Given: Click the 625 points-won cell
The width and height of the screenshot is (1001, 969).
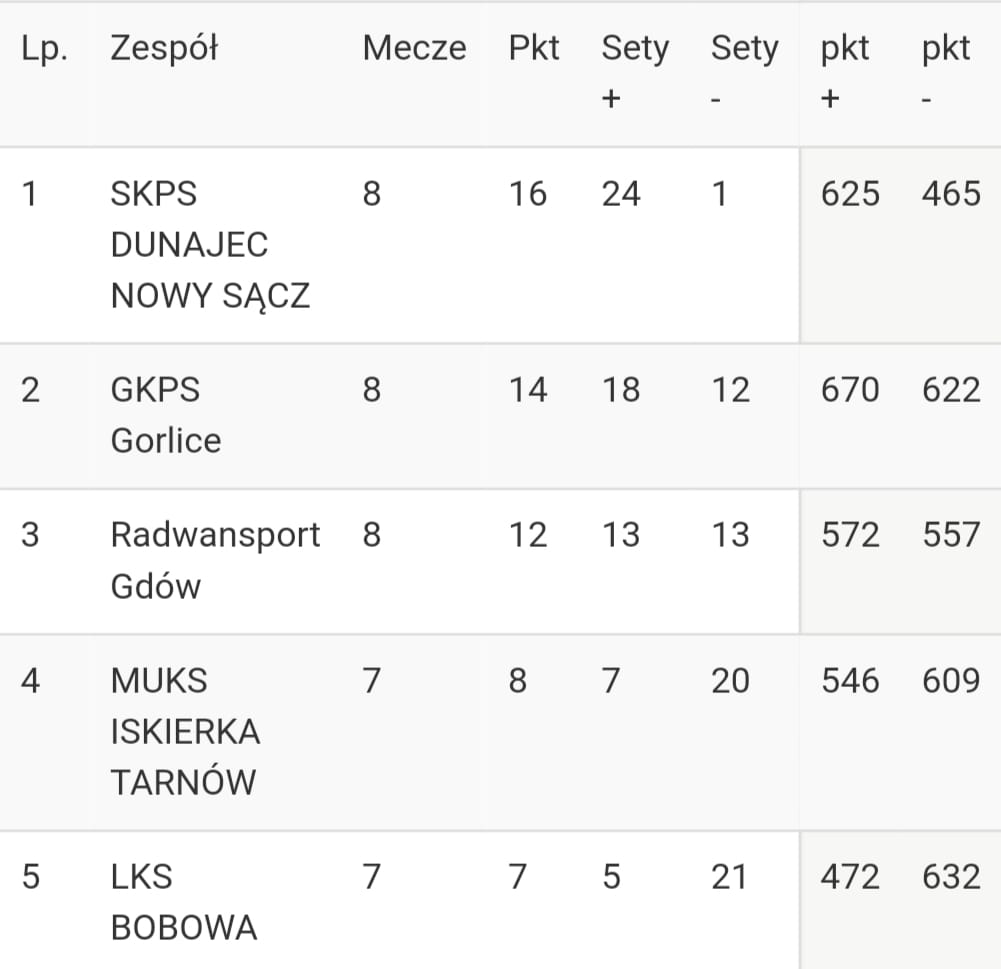Looking at the screenshot, I should tap(850, 194).
